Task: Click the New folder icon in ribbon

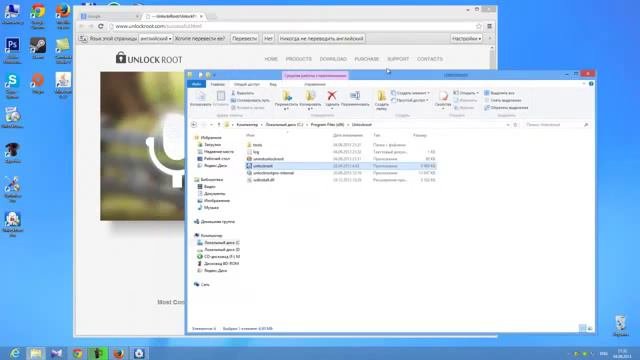Action: [381, 96]
